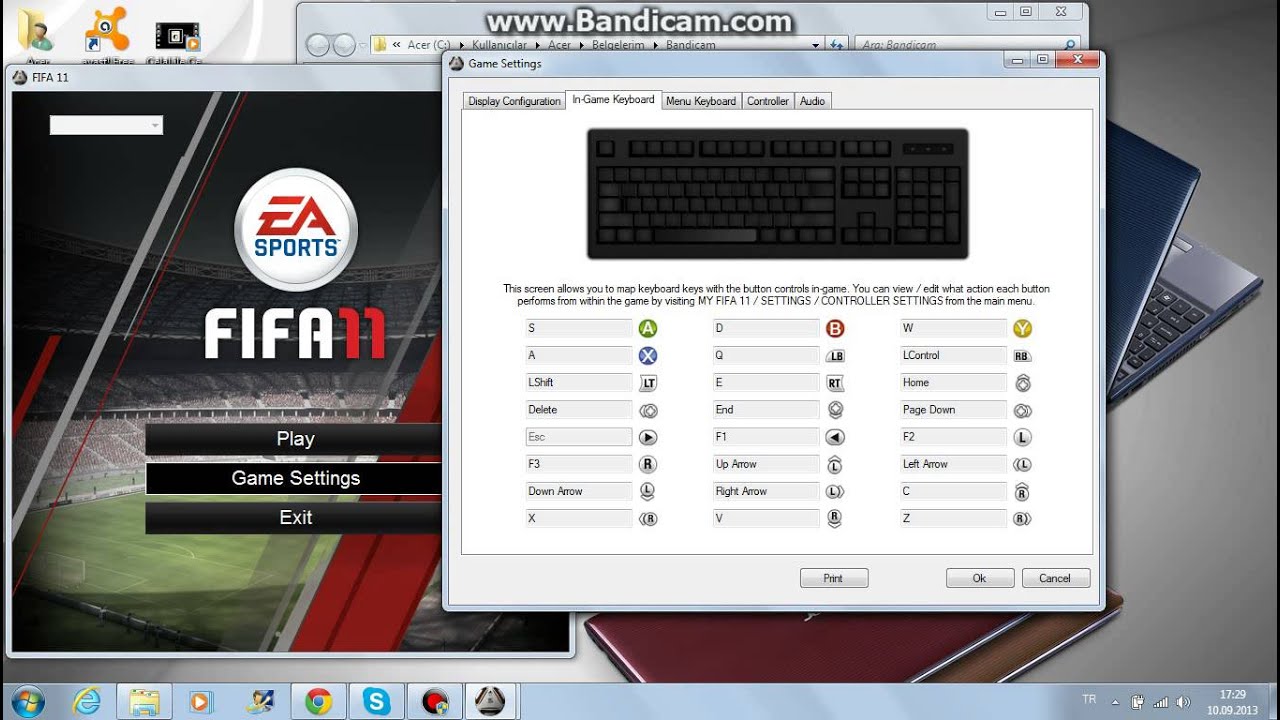This screenshot has width=1280, height=720.
Task: Click Exit in the FIFA 11 launcher
Action: point(295,518)
